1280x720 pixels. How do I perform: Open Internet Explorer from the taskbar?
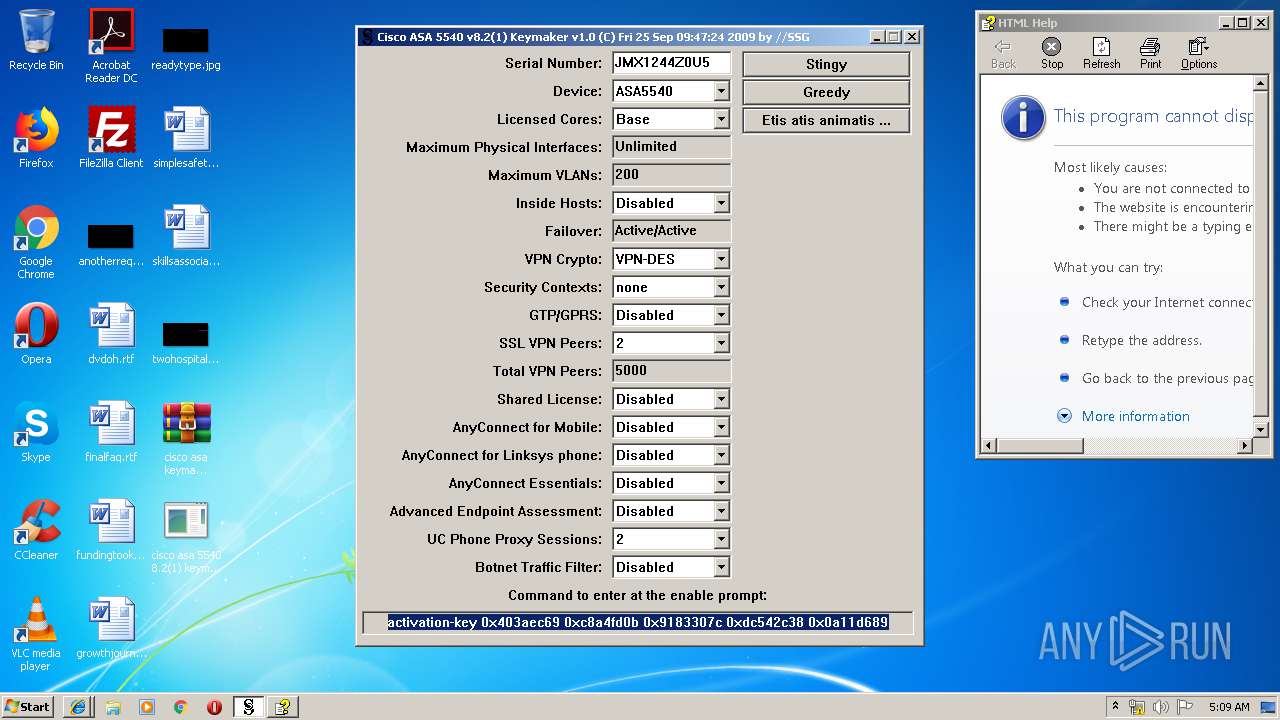pos(78,707)
